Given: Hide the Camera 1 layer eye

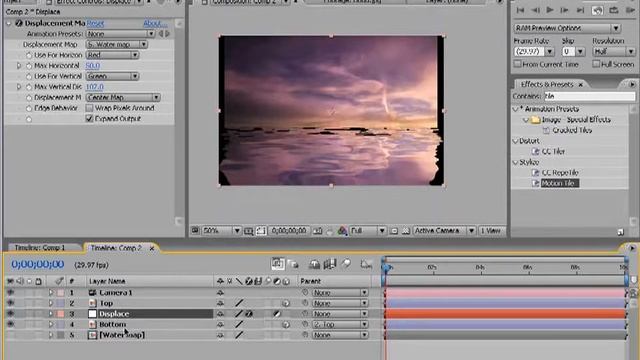Looking at the screenshot, I should click(x=10, y=293).
